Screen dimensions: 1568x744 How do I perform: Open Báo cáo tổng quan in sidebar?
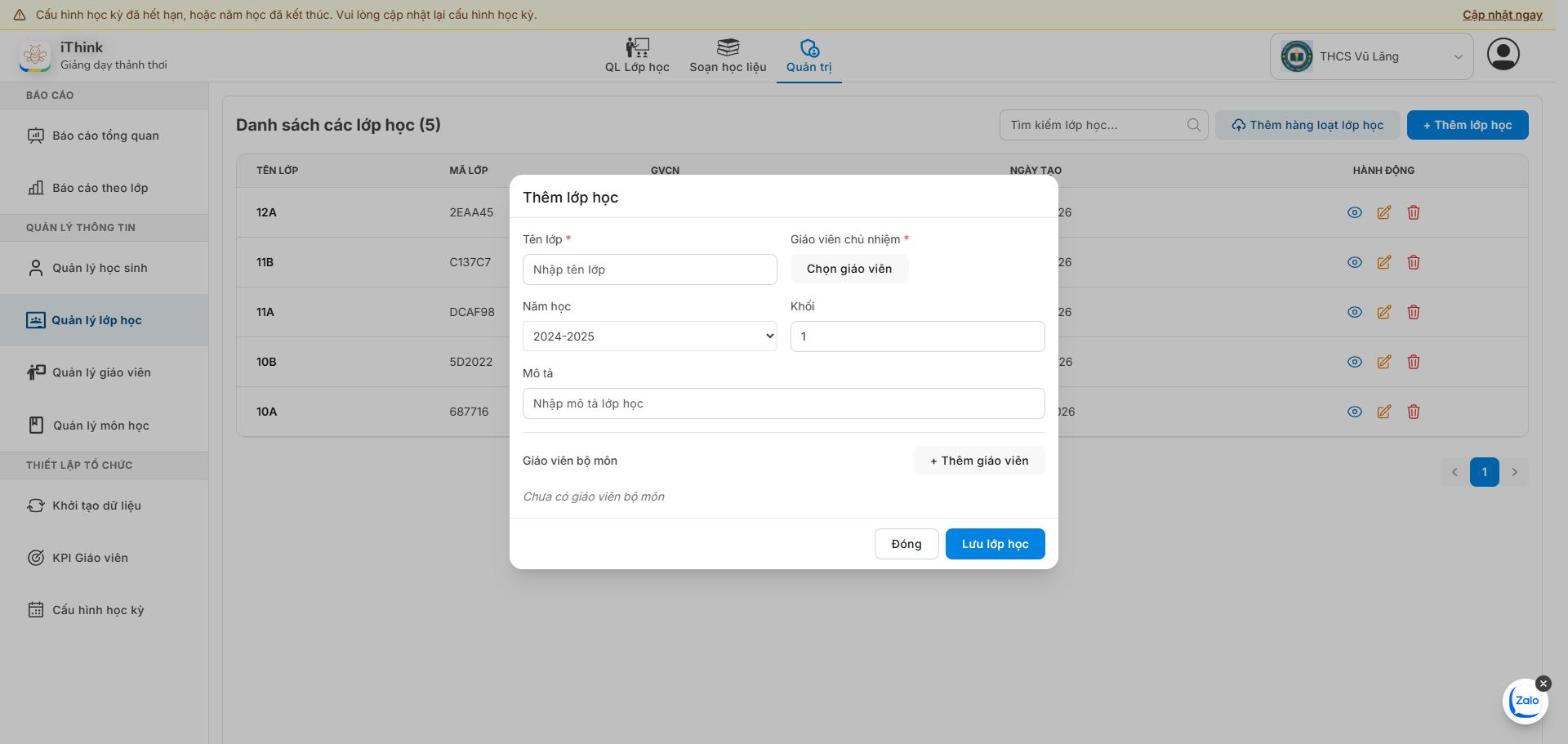tap(104, 136)
